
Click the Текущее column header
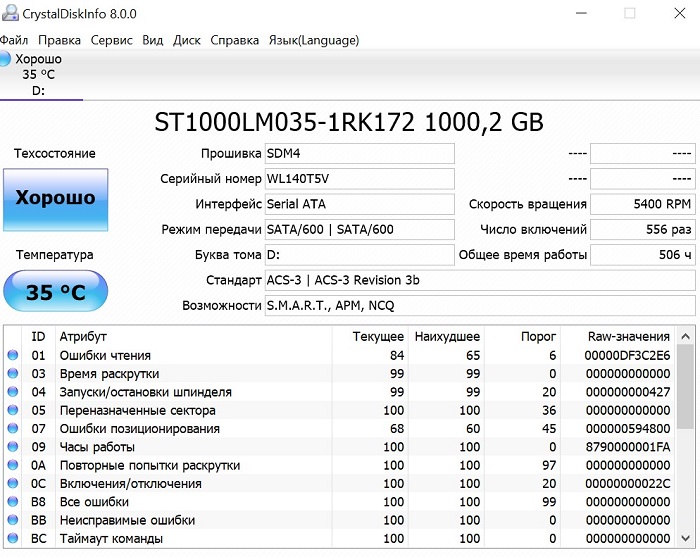(x=378, y=336)
